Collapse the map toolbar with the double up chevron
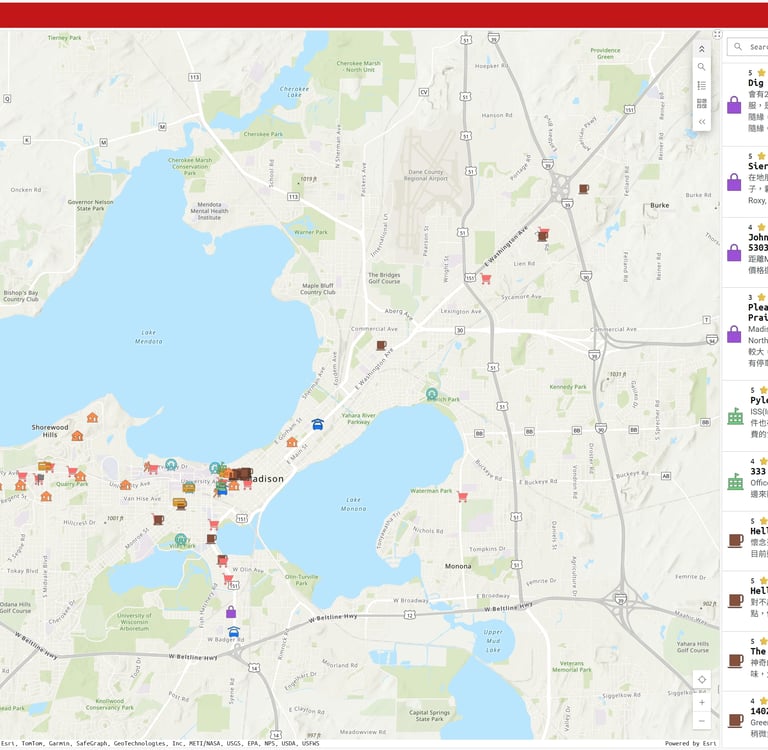The width and height of the screenshot is (768, 750). click(701, 49)
